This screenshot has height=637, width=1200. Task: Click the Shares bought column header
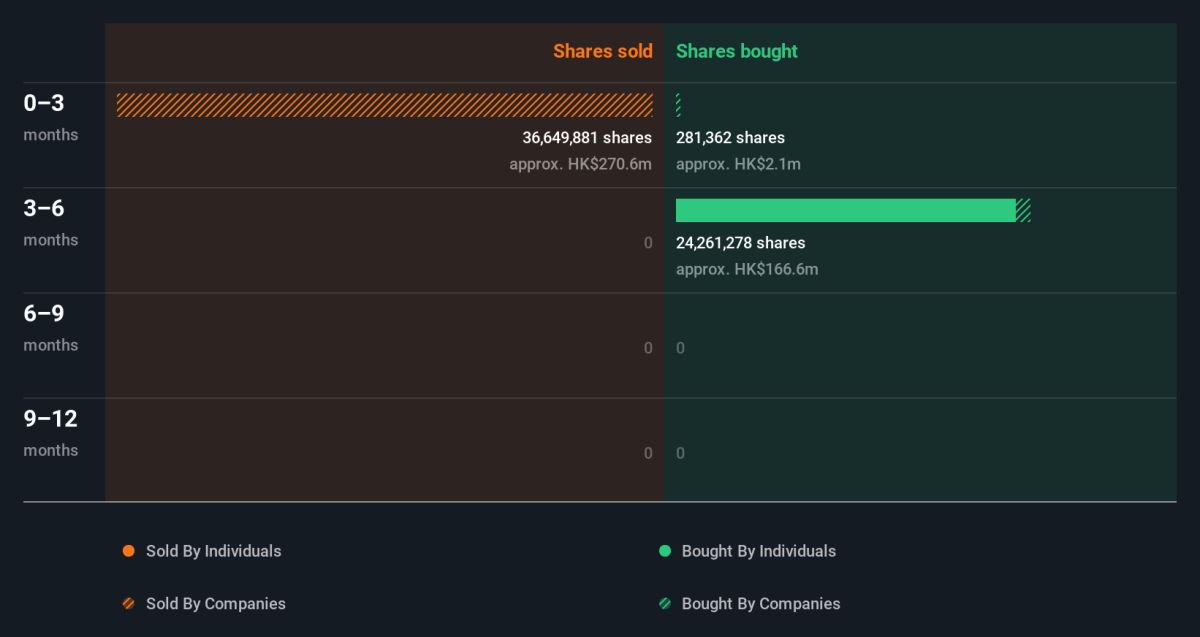737,51
